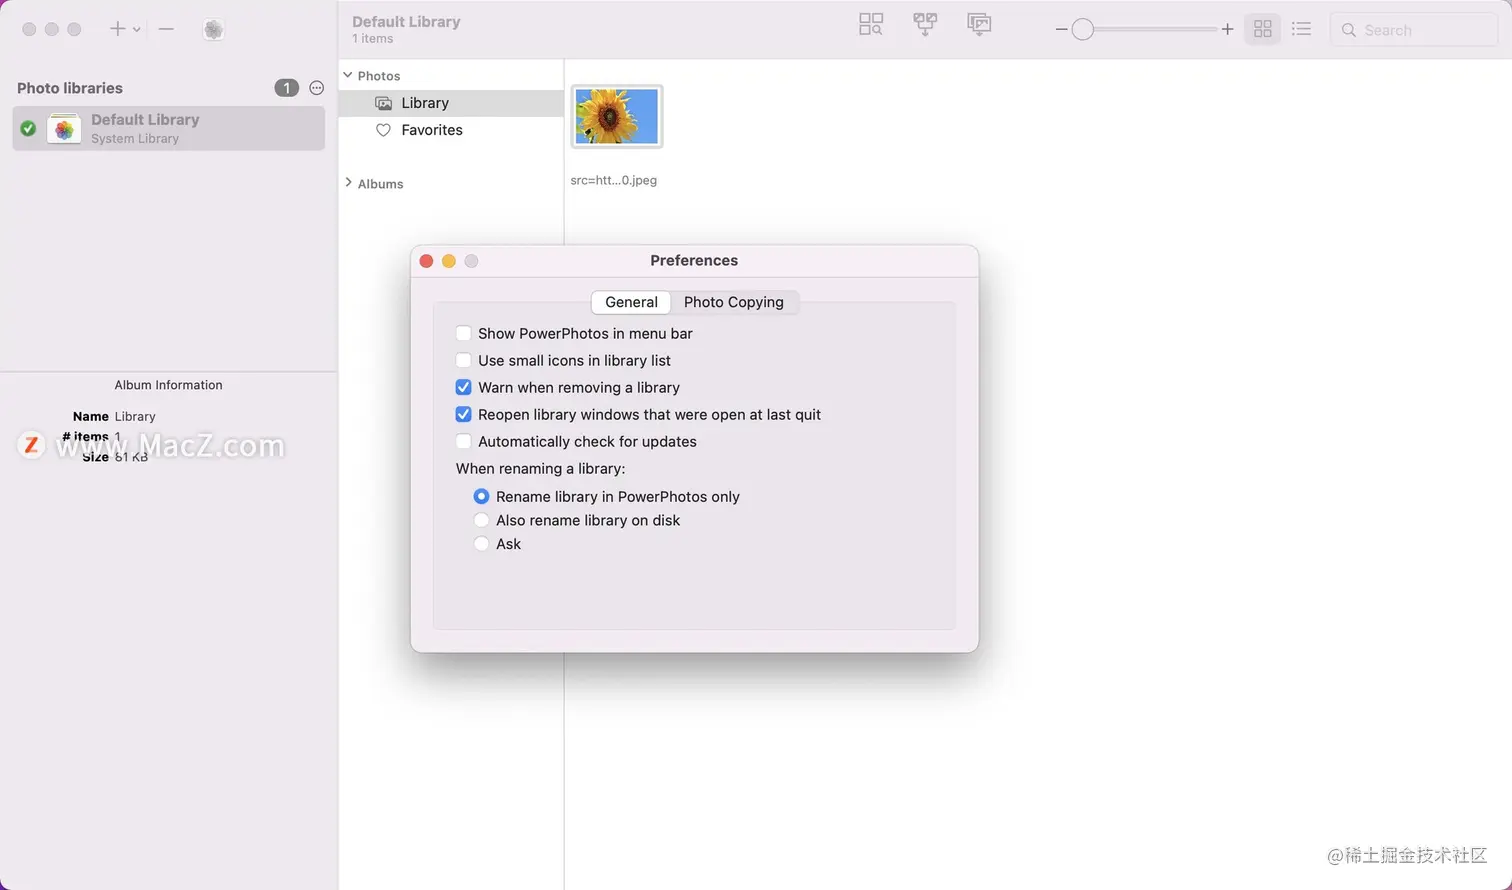Close the Preferences window
This screenshot has width=1512, height=890.
(426, 261)
